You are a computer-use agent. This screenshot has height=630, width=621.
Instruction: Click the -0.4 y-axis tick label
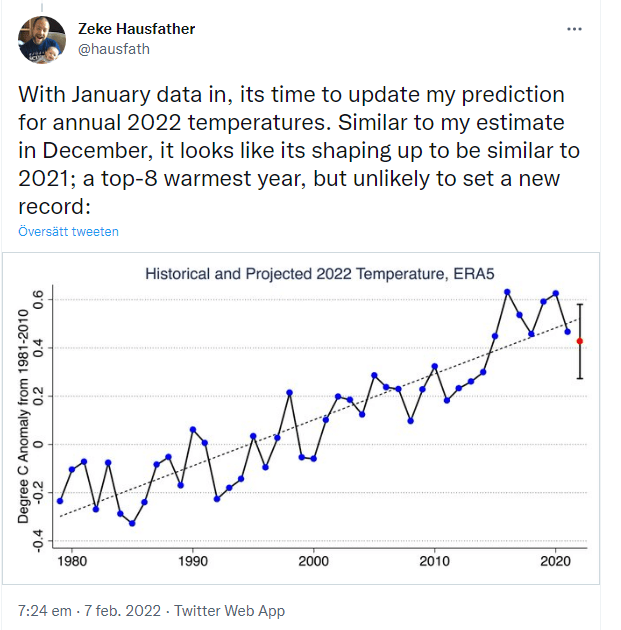point(39,540)
